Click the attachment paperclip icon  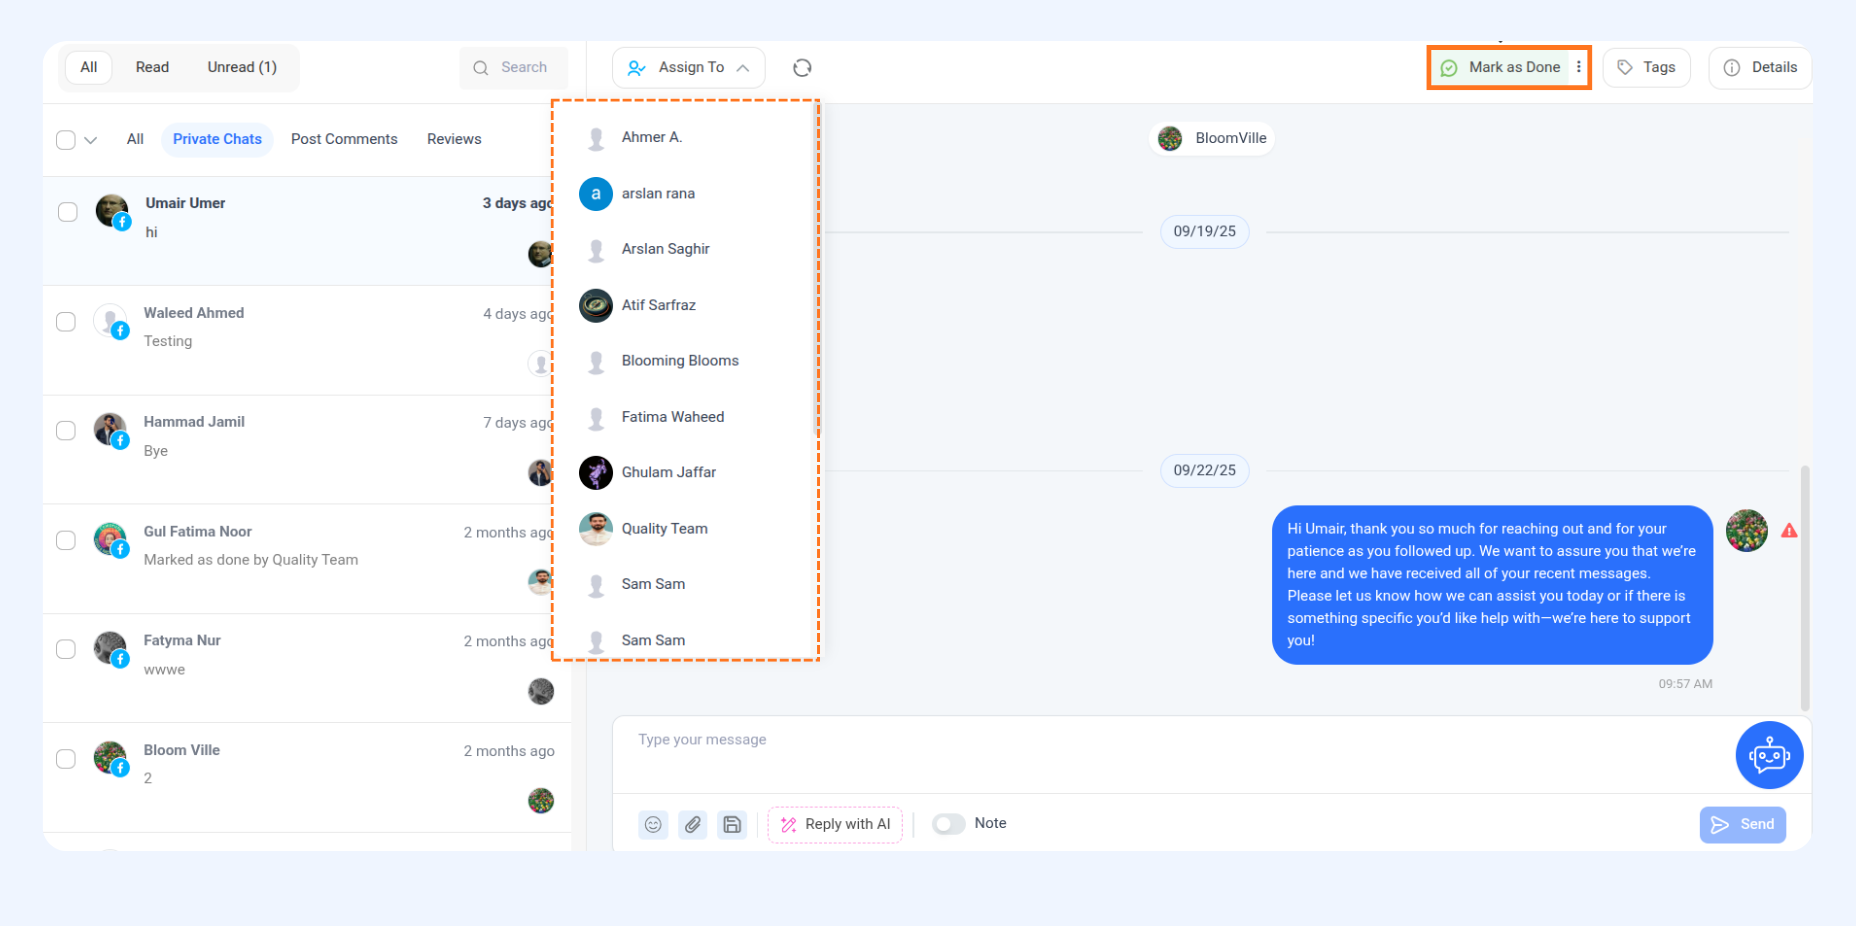click(693, 824)
